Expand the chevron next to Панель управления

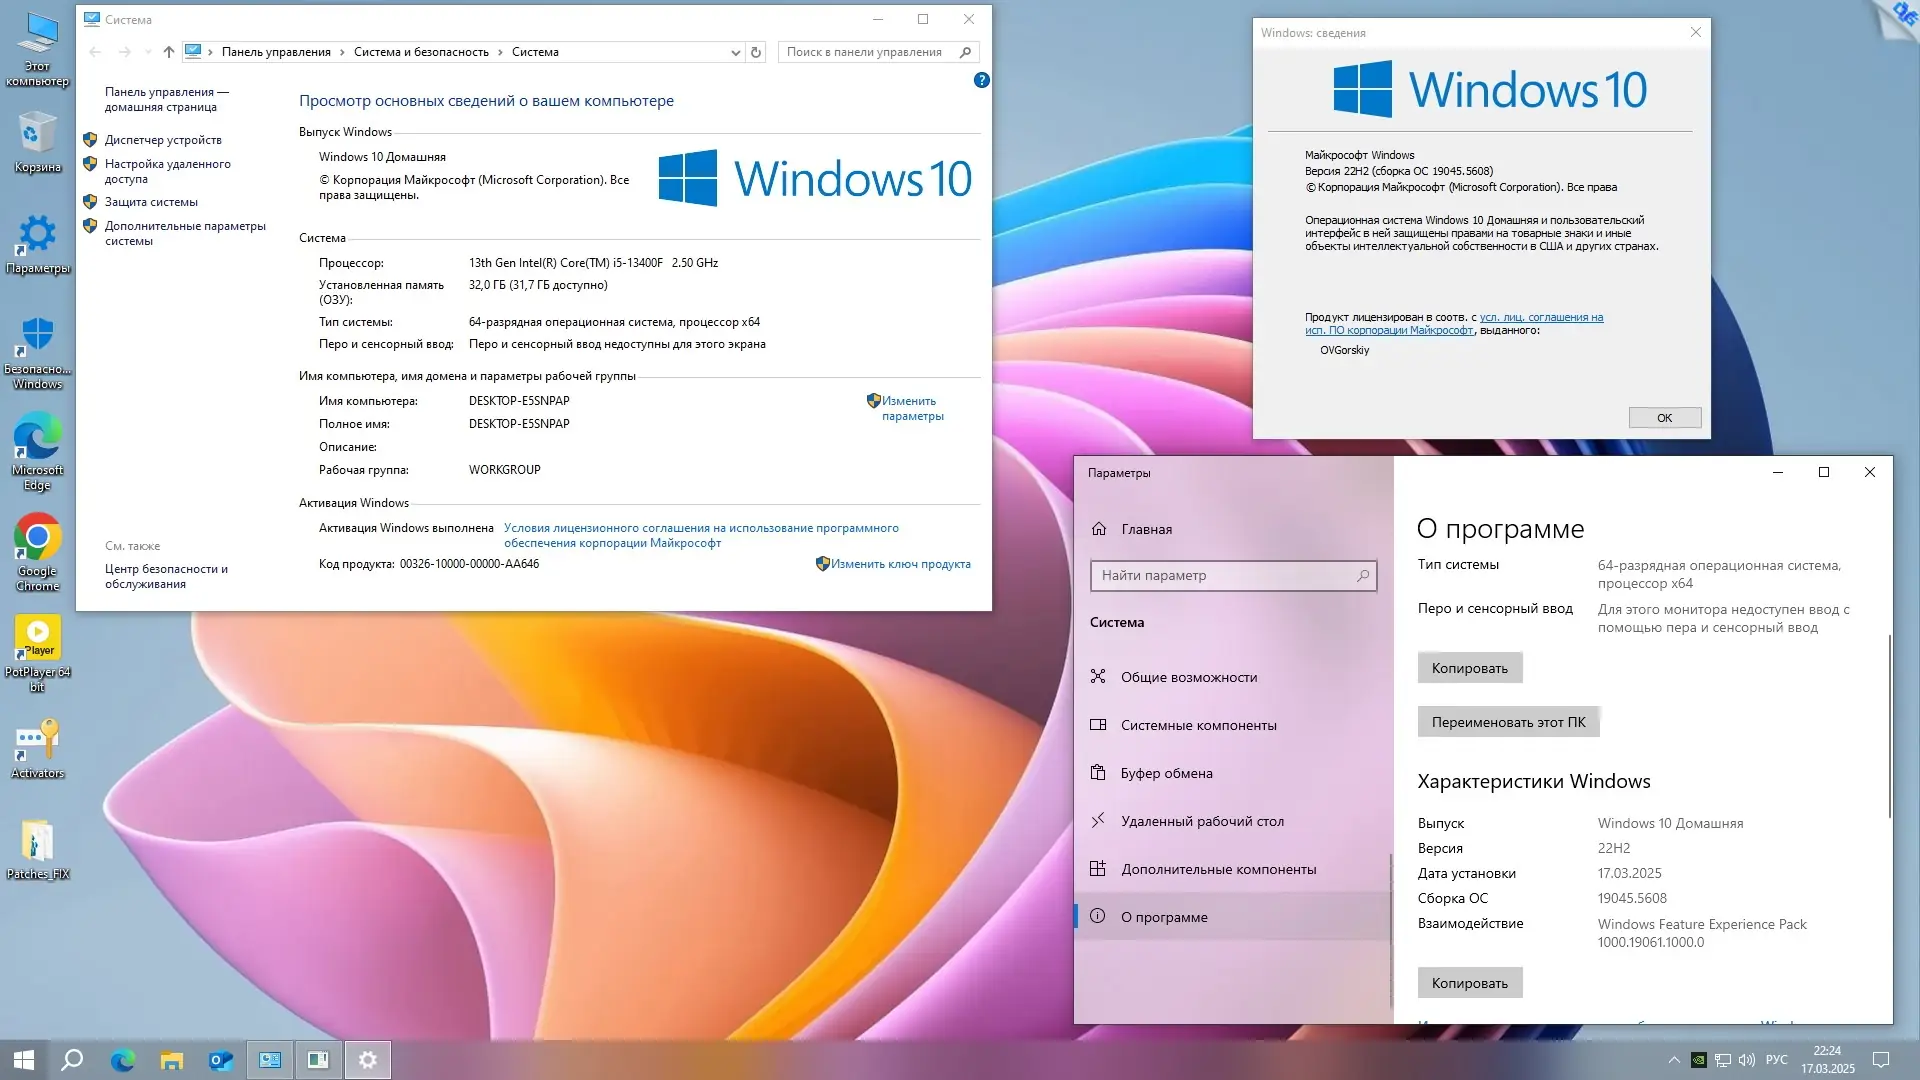coord(342,51)
